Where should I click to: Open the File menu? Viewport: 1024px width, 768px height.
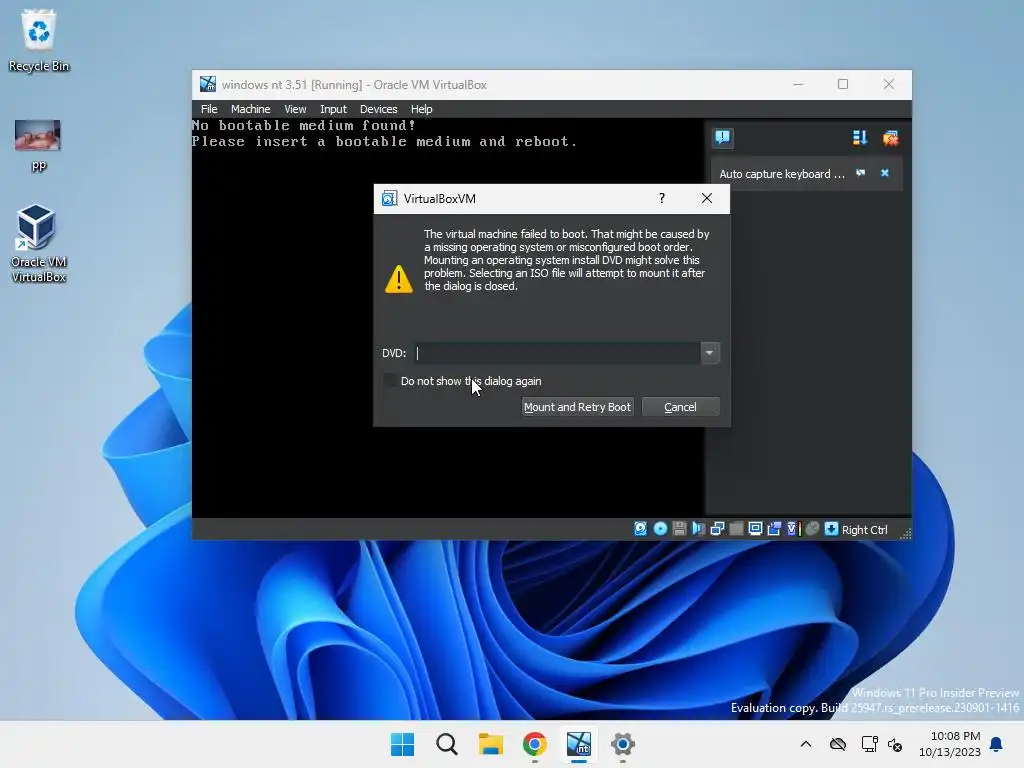click(209, 109)
